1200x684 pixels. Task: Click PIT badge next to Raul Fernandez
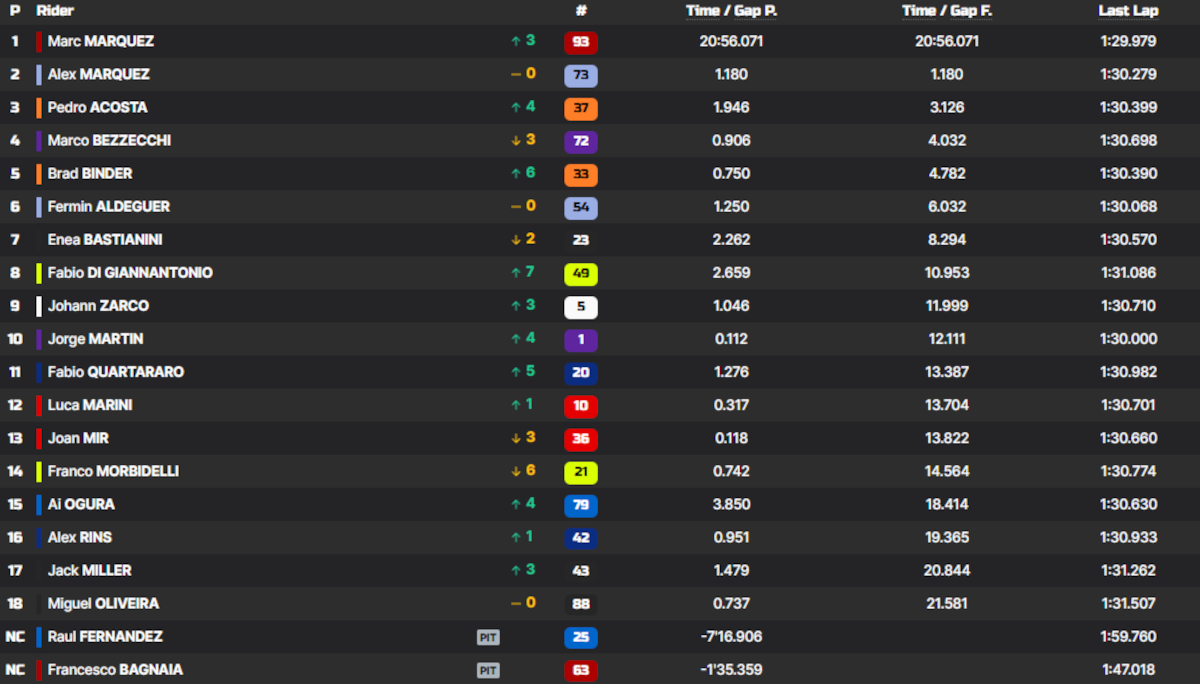coord(488,637)
